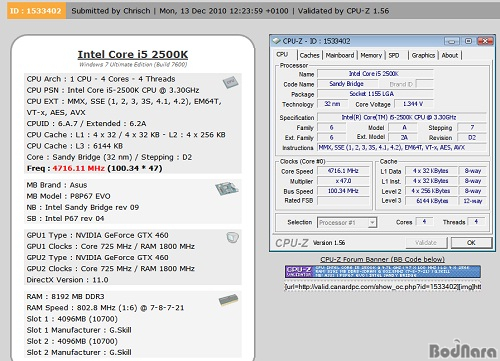Click the CPU-Z Forum Banner label
Screen dimensions: 500x361
382,259
